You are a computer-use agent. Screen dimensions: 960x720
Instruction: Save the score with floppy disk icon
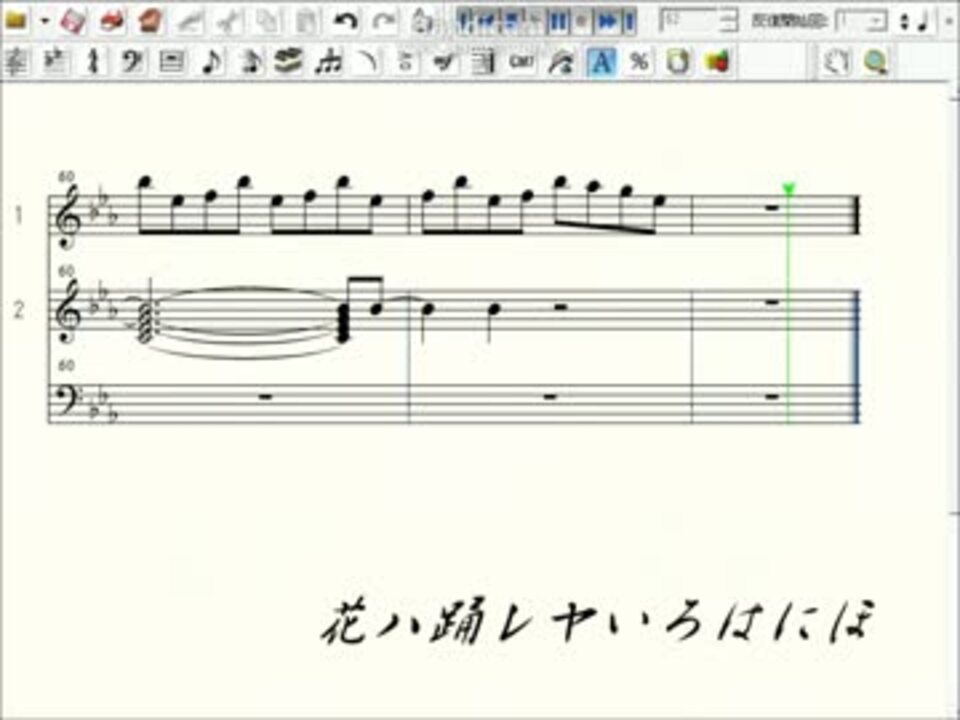73,21
